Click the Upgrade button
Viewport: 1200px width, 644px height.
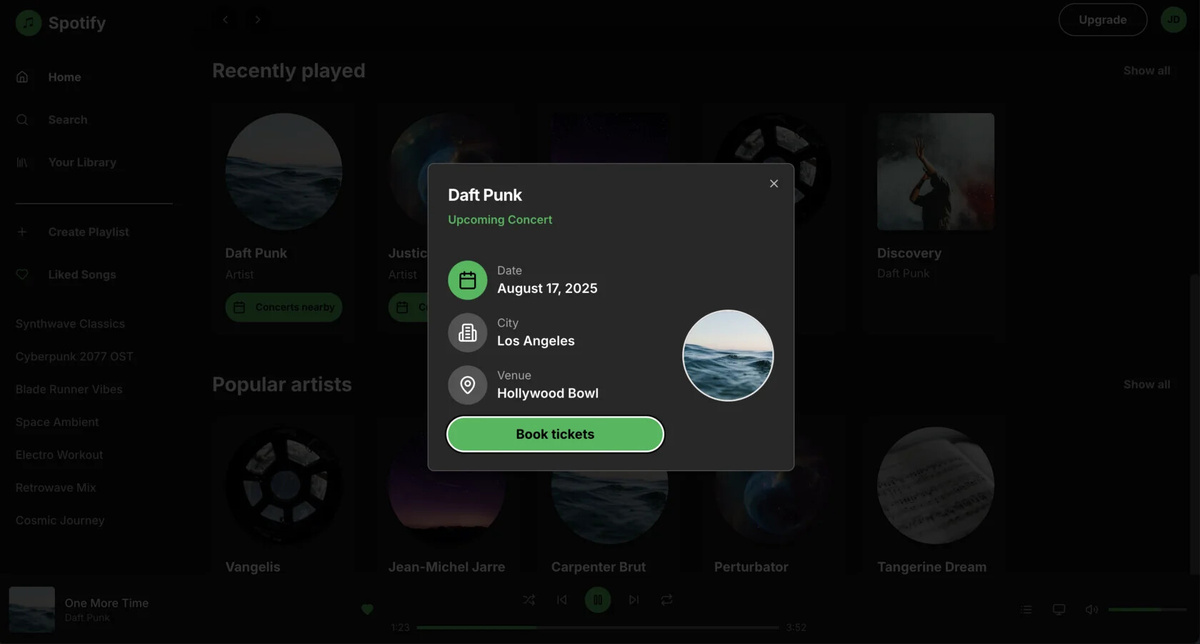tap(1103, 20)
